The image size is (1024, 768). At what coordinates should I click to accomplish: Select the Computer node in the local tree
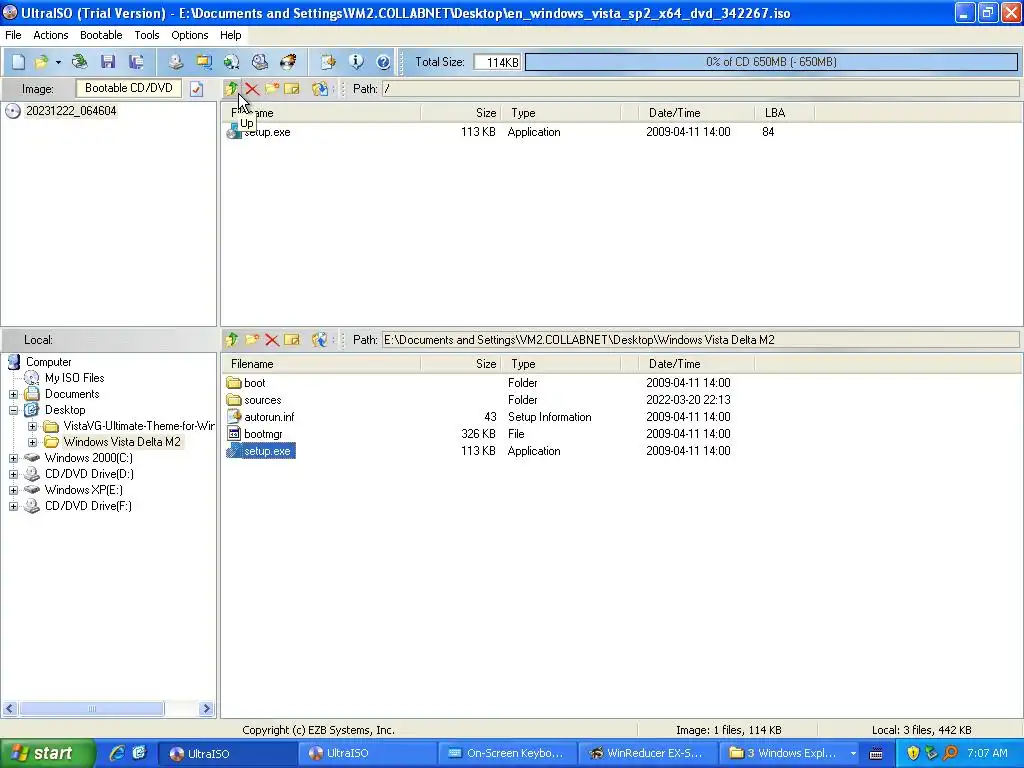tap(48, 362)
